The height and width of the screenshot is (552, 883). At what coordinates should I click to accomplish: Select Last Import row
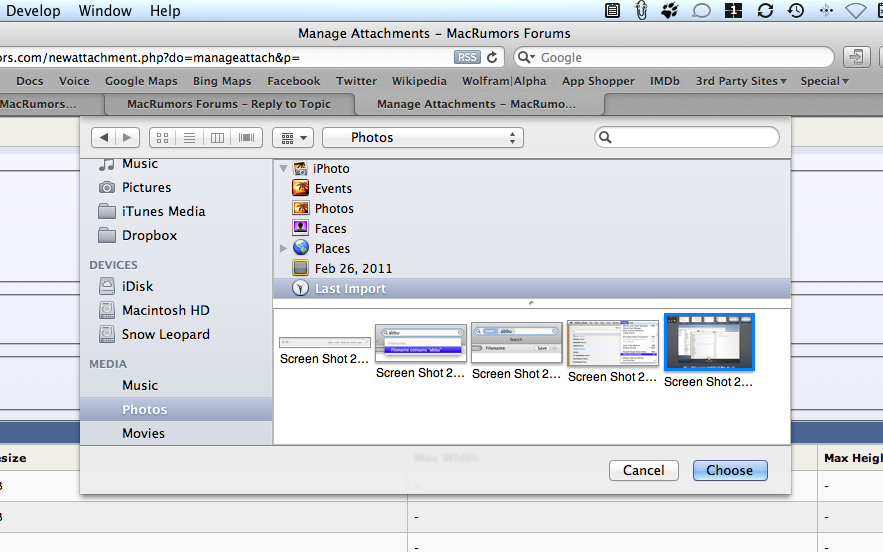point(532,288)
